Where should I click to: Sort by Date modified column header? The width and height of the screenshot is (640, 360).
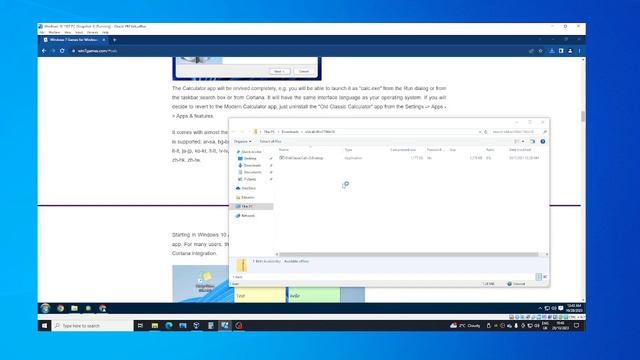[520, 150]
